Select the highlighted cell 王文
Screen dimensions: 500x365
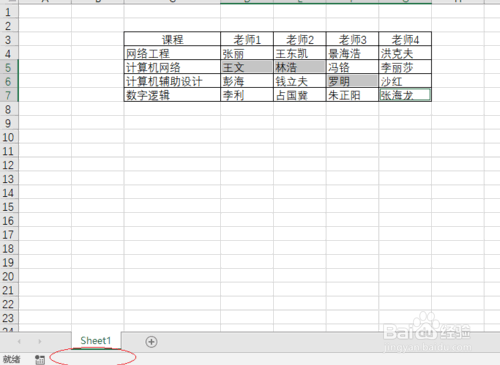point(247,67)
